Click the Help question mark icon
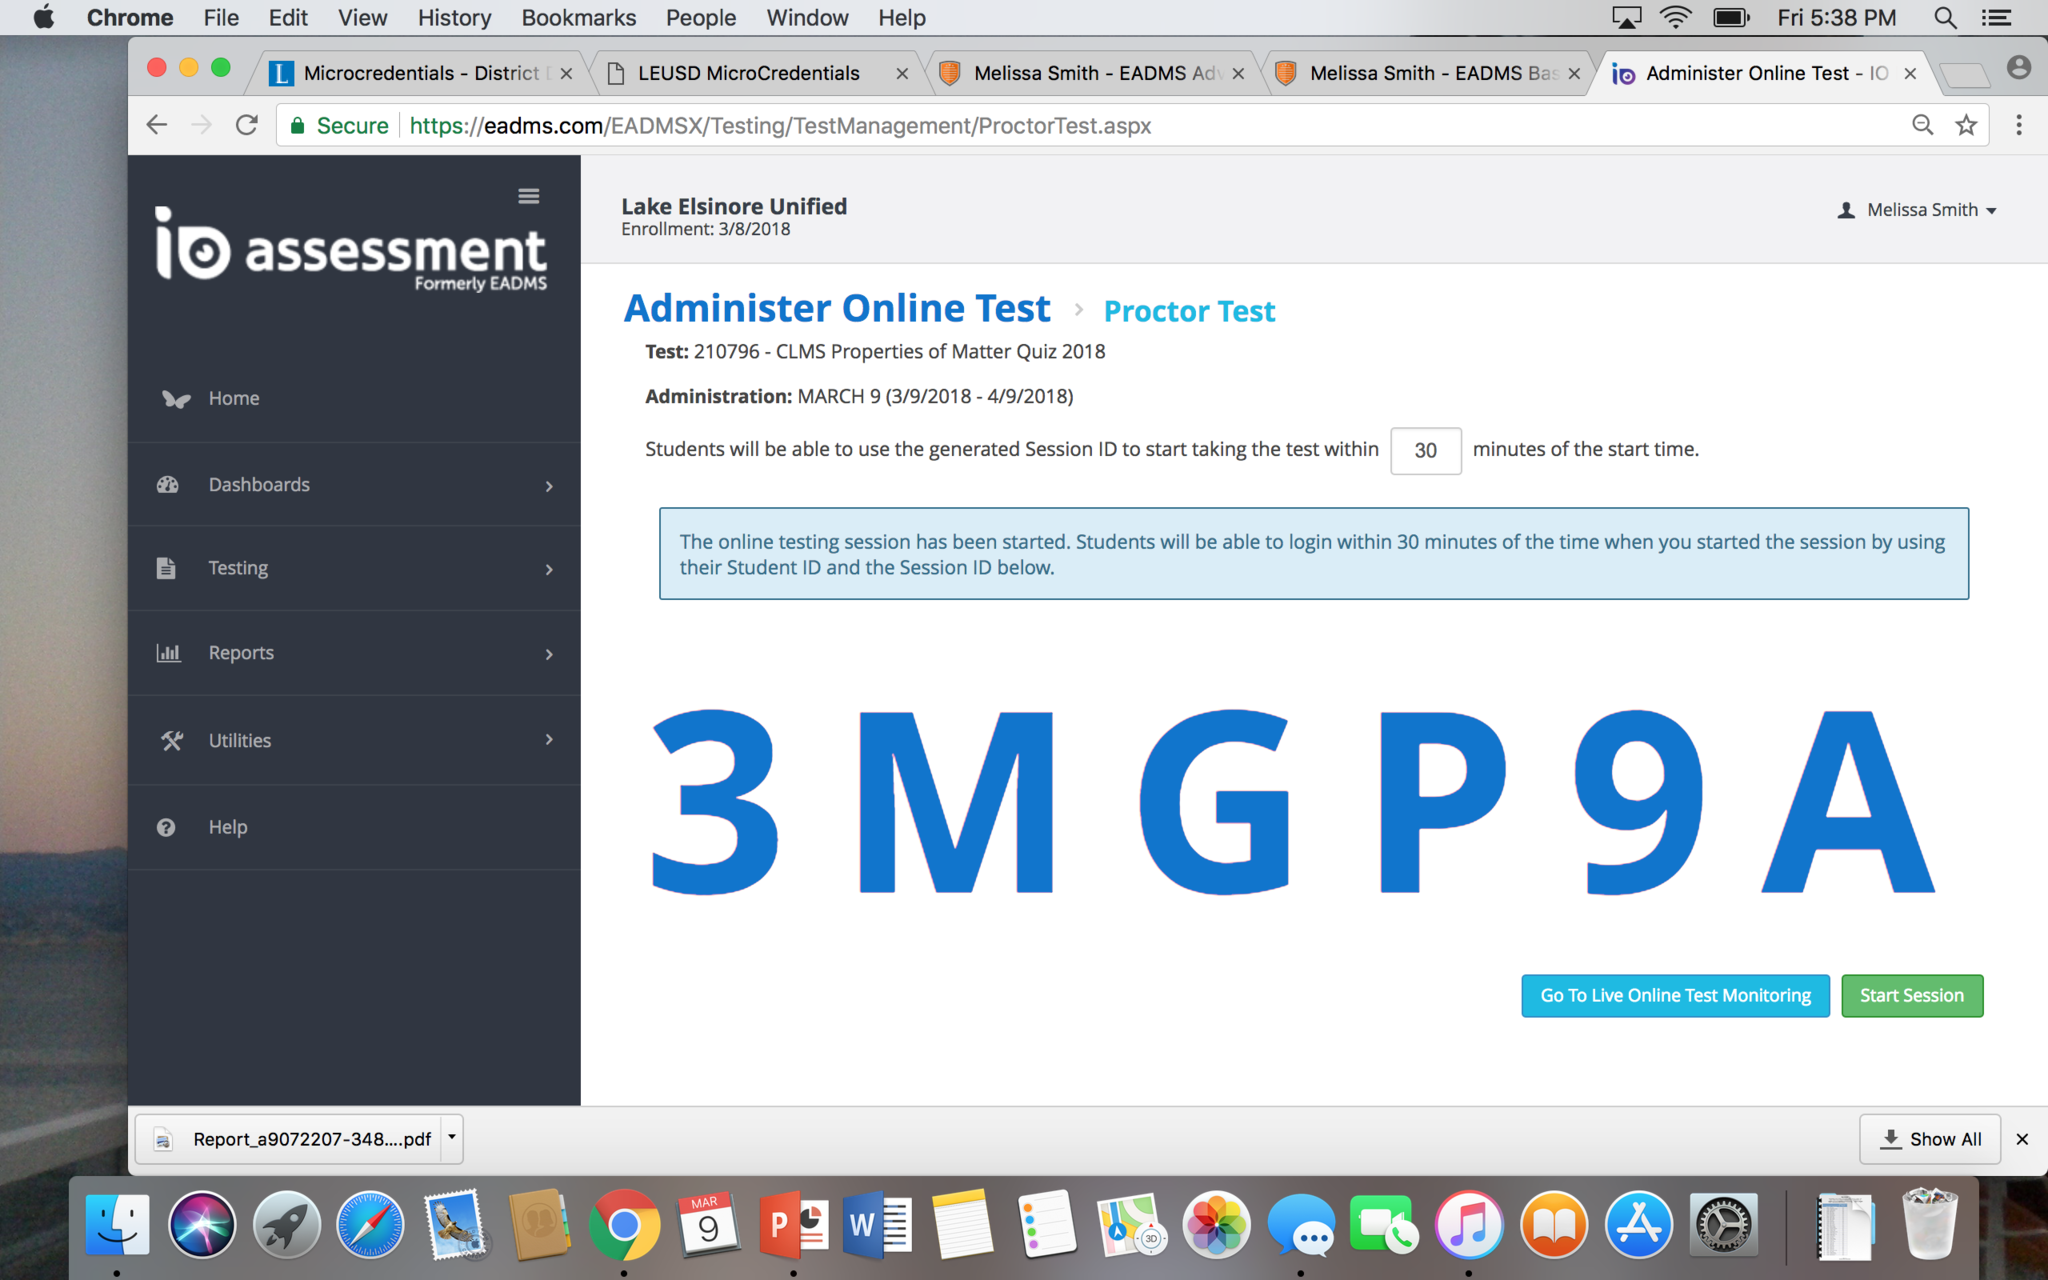The image size is (2048, 1280). coord(166,827)
